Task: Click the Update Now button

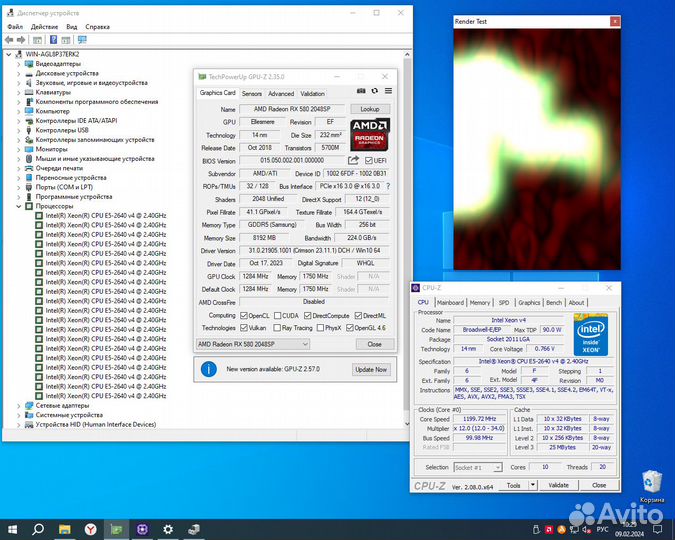Action: pos(370,369)
